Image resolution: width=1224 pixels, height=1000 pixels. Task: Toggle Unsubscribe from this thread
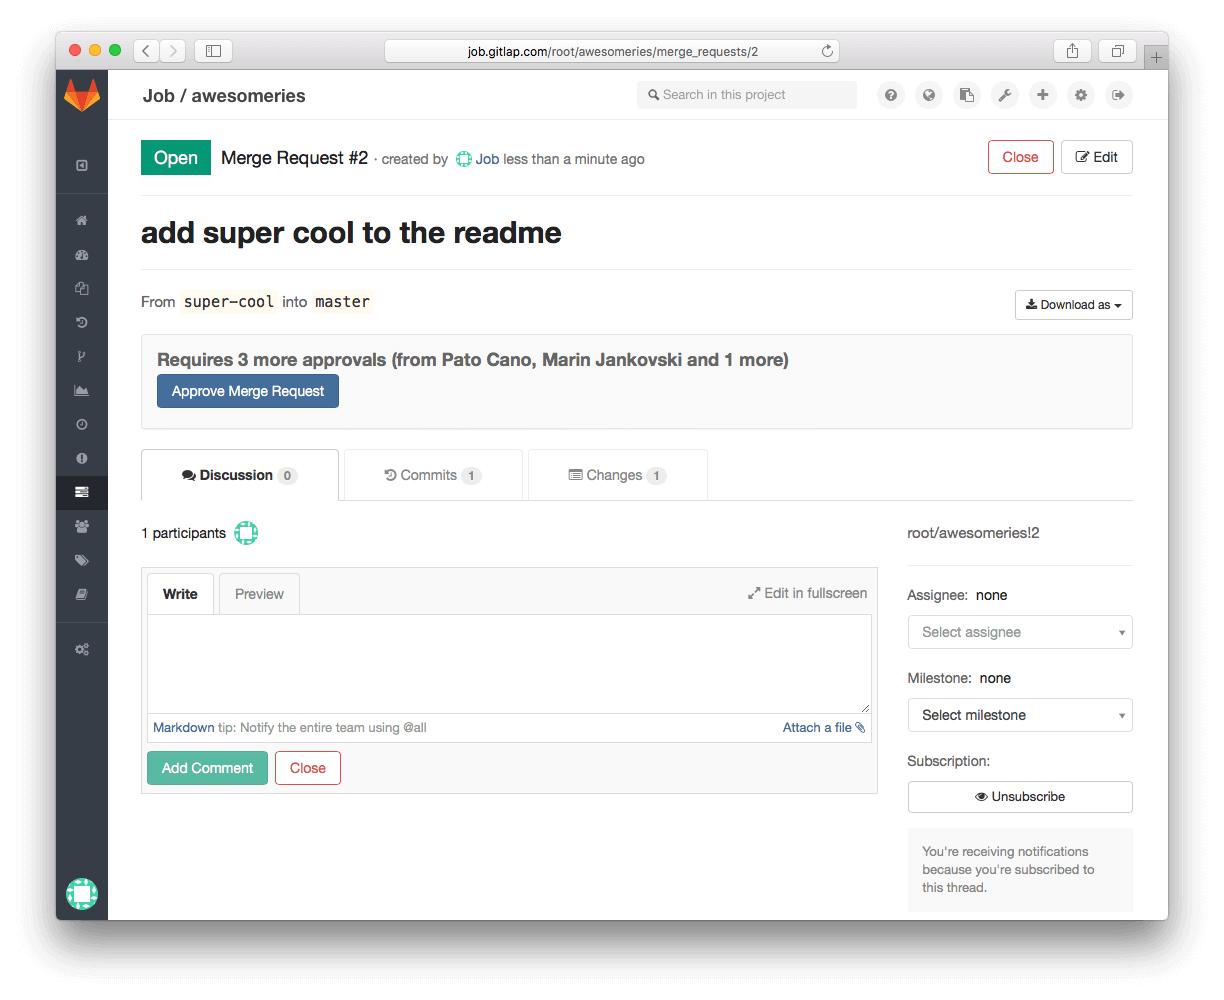(1020, 797)
